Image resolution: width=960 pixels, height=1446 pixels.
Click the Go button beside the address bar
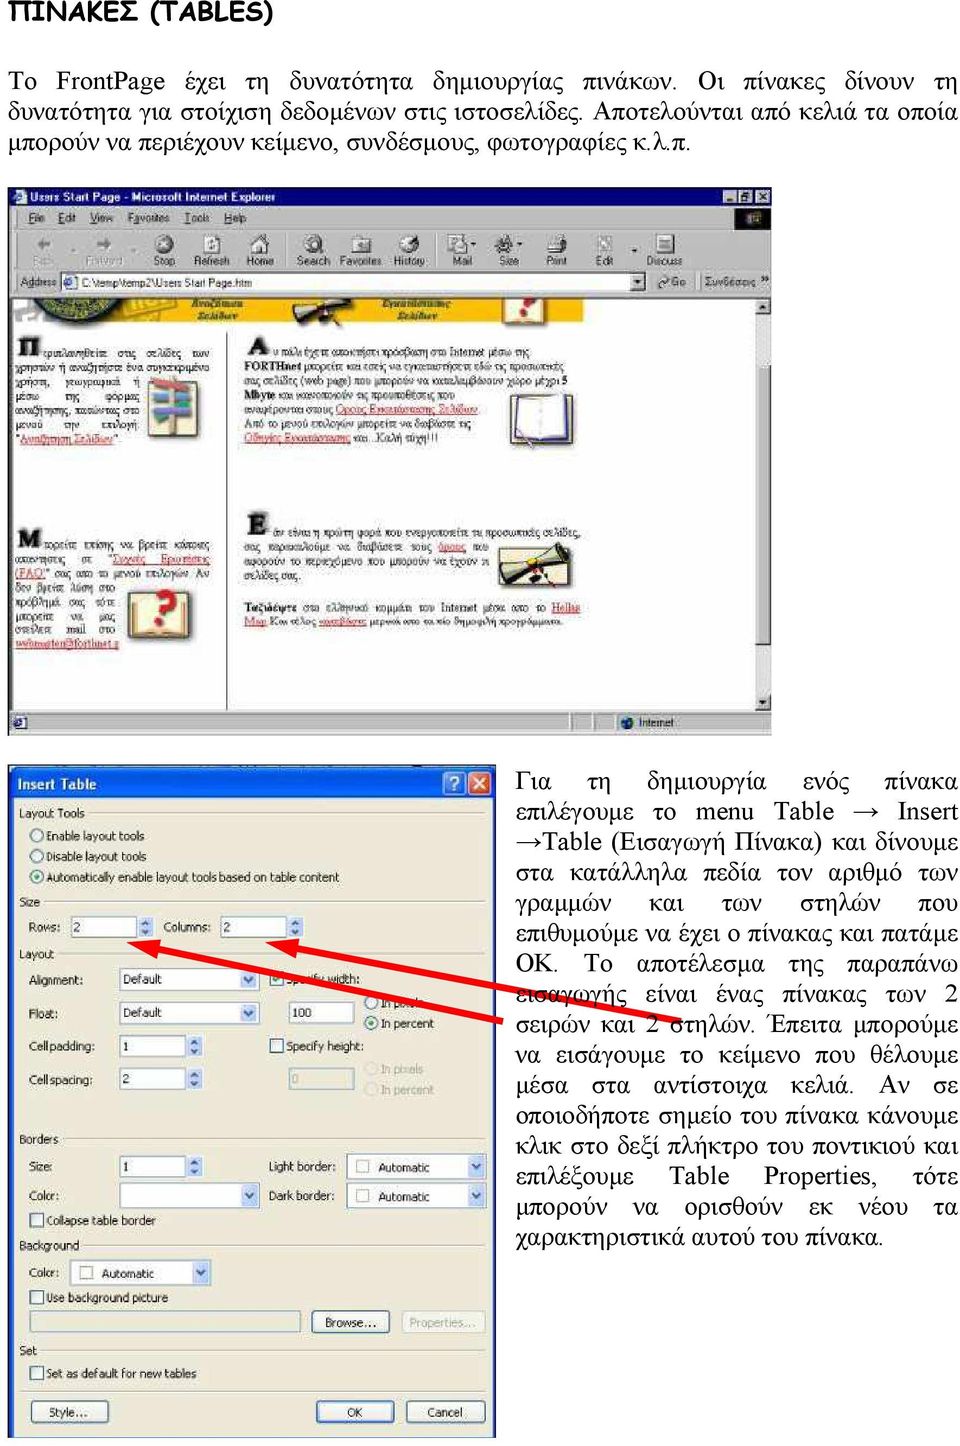click(x=672, y=282)
